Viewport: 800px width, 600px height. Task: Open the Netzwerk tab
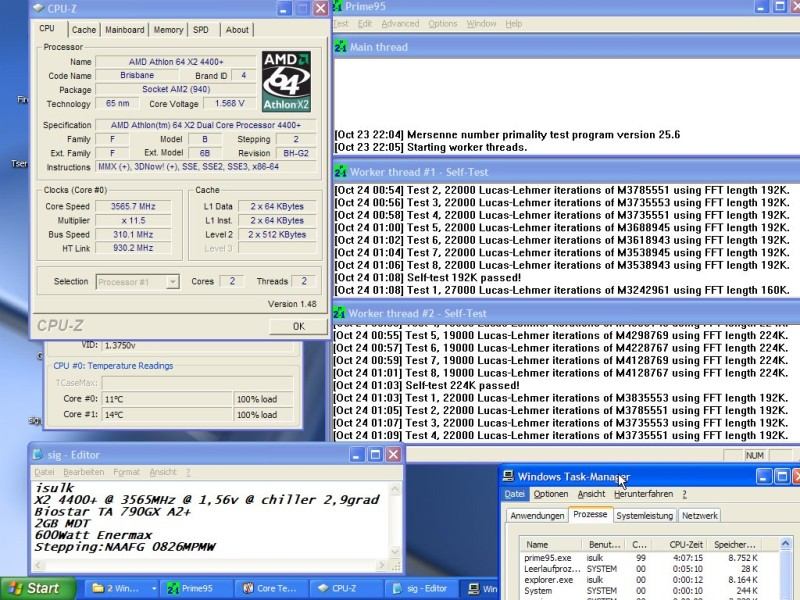pos(699,516)
